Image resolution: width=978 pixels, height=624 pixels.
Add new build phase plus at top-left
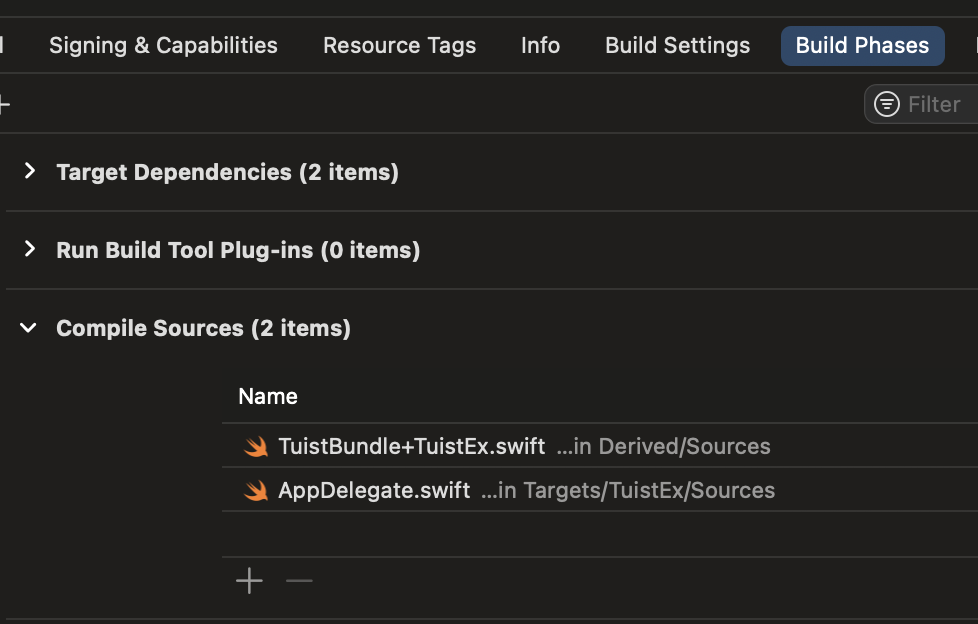coord(4,104)
